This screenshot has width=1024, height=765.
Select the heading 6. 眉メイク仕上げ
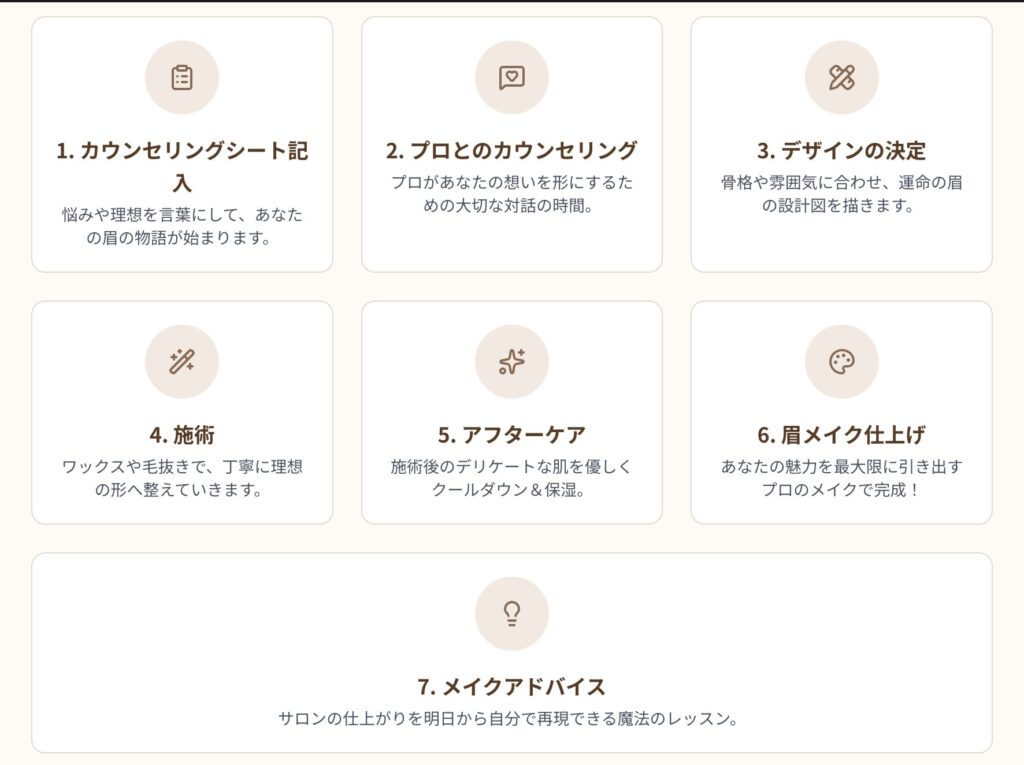(x=841, y=434)
